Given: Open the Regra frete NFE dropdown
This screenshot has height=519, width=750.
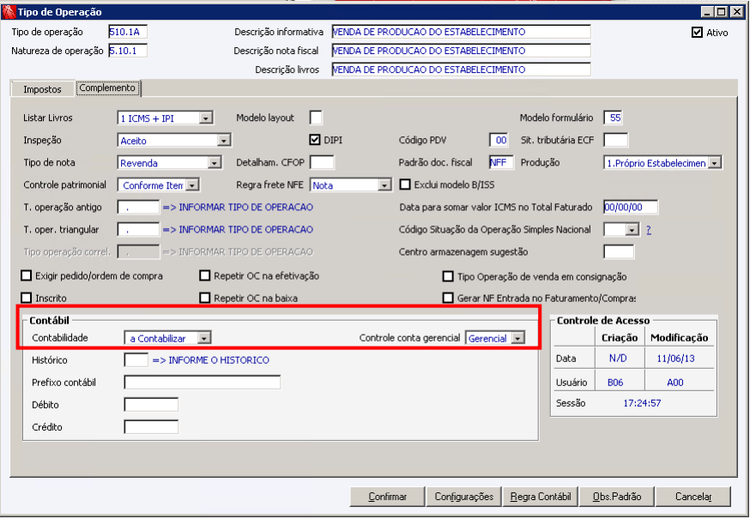Looking at the screenshot, I should click(384, 185).
